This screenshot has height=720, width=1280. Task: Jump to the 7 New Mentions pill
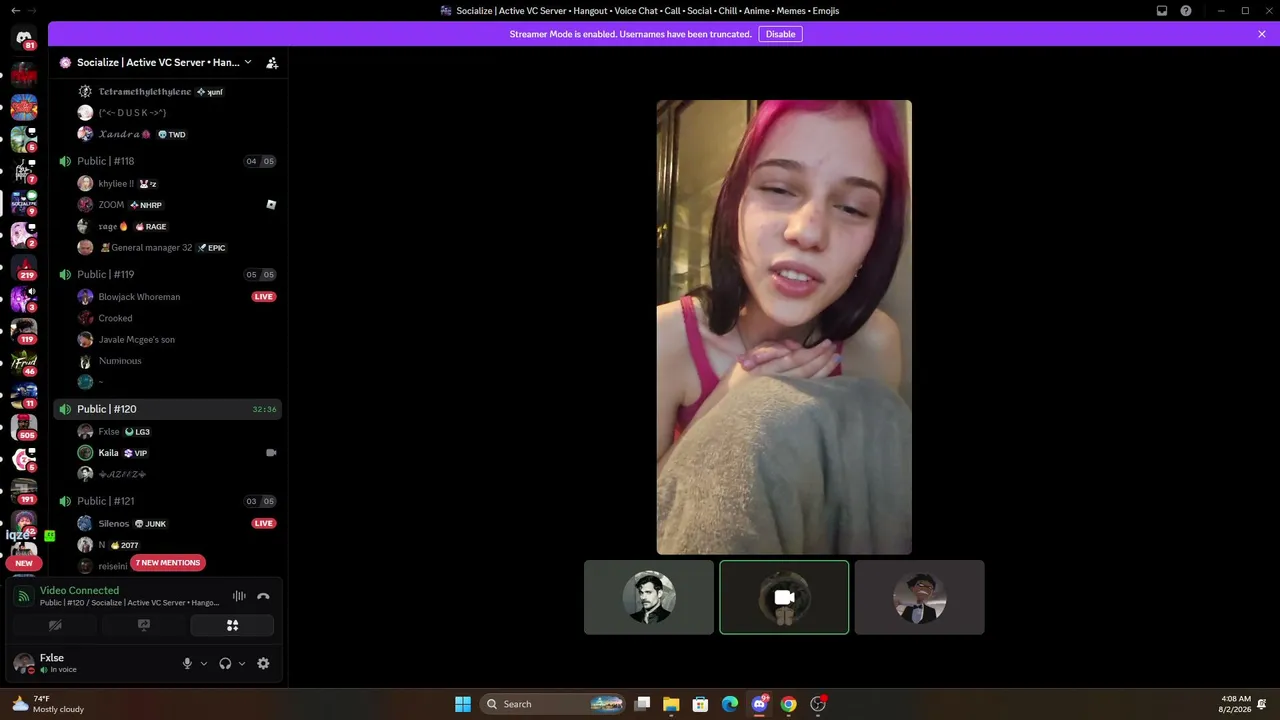pos(168,563)
